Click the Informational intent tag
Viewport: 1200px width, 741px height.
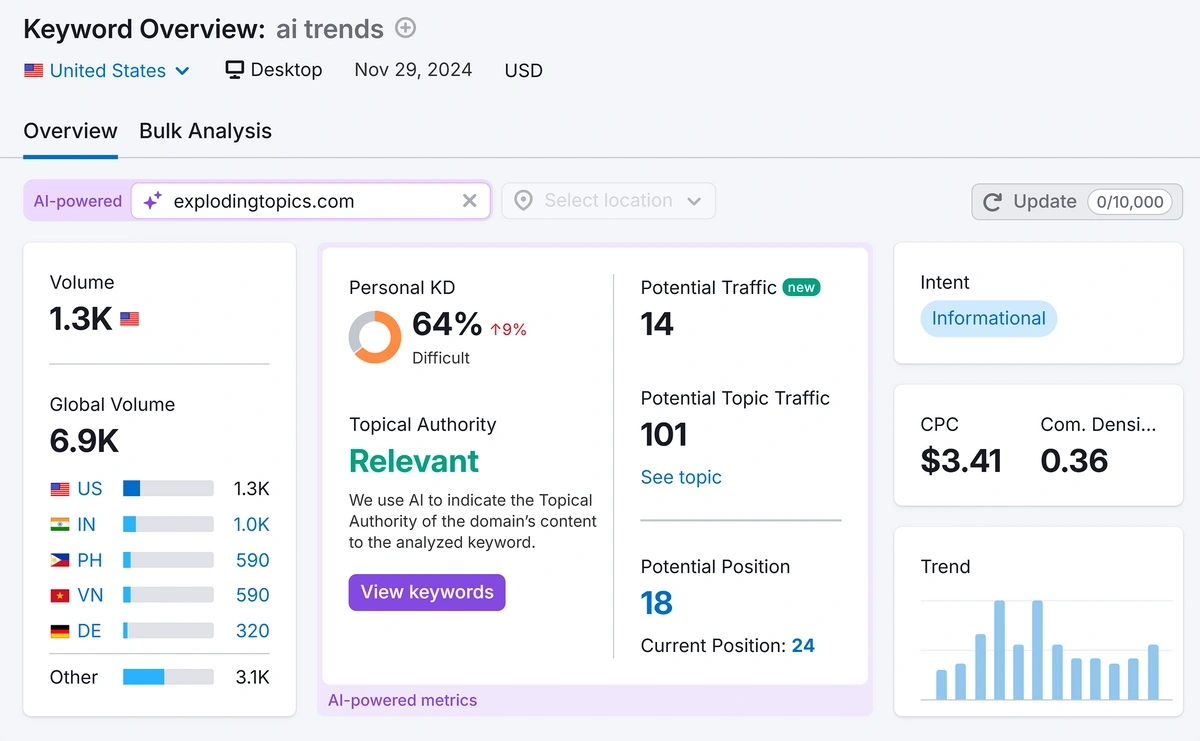(988, 318)
